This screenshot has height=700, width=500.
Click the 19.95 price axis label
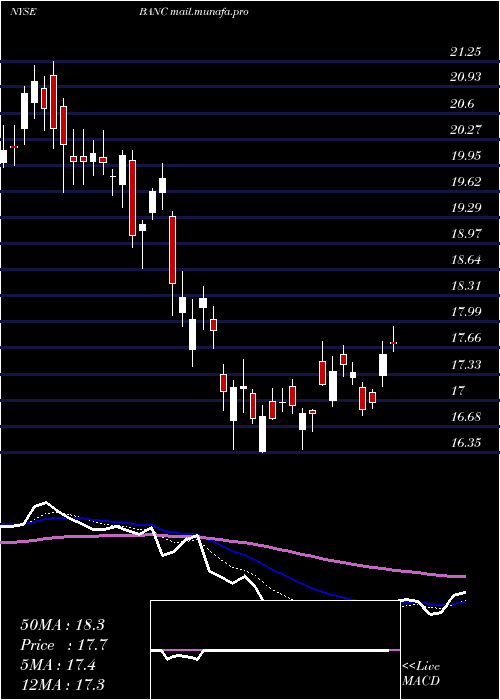point(466,156)
